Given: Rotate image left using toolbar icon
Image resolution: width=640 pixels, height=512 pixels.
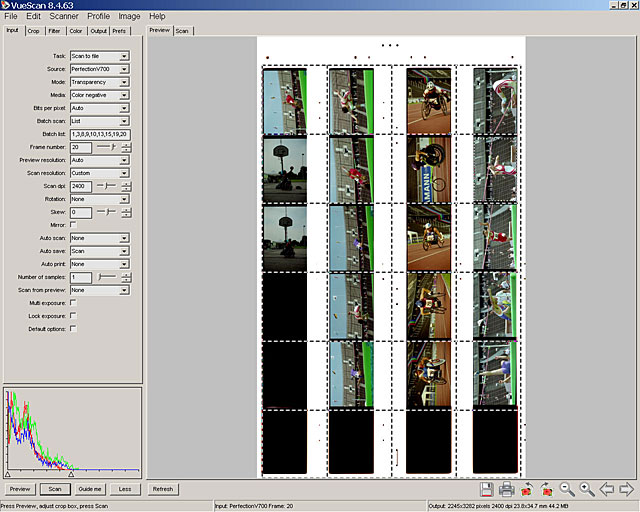Looking at the screenshot, I should tap(527, 489).
